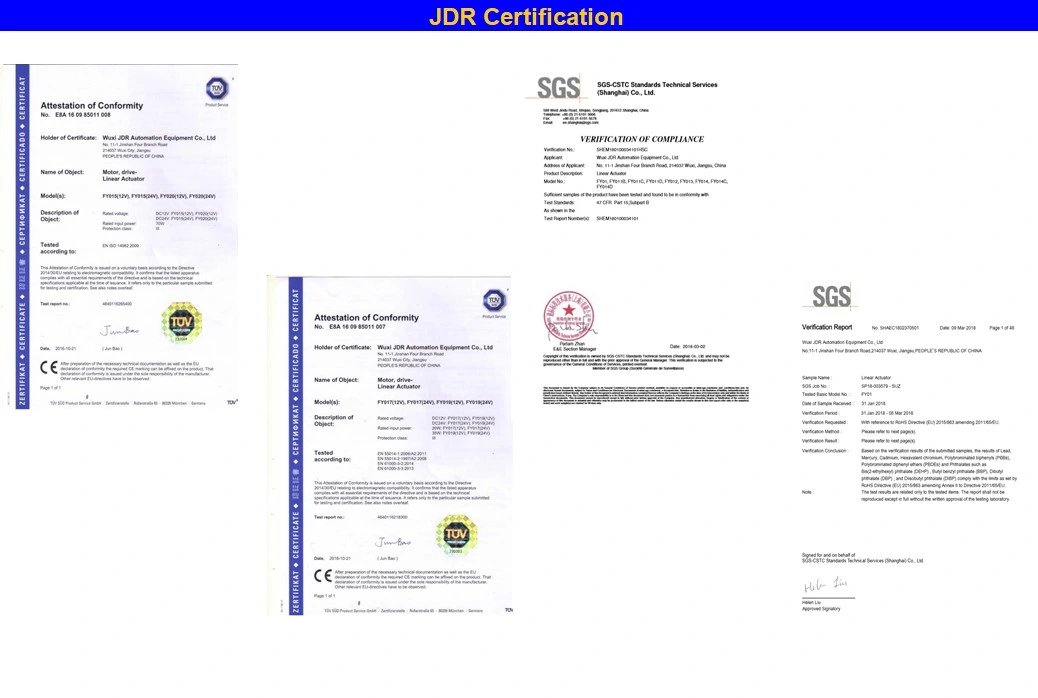Click the TÜV hologram sticker on certificate 008
Screen dimensions: 1038x698
(x=181, y=323)
